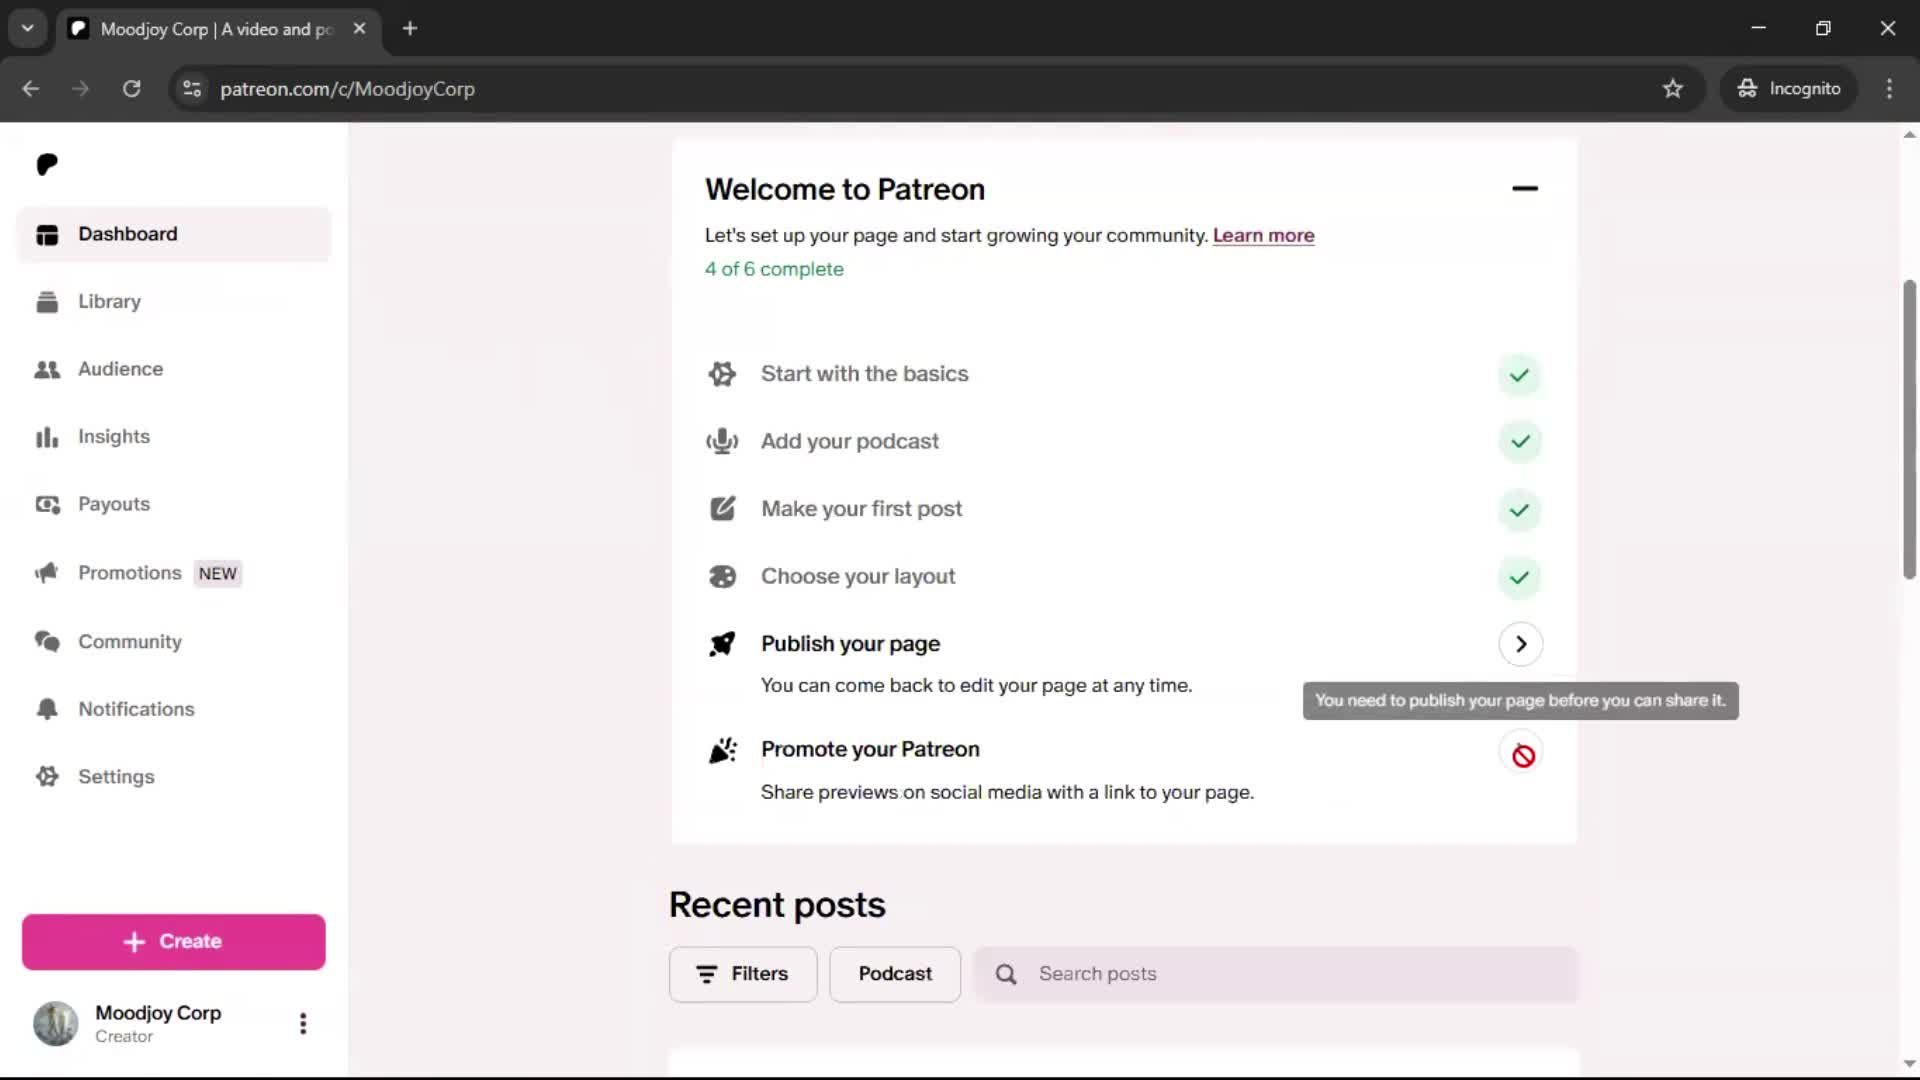
Task: Click the Moodjoy Corp avatar
Action: point(56,1023)
